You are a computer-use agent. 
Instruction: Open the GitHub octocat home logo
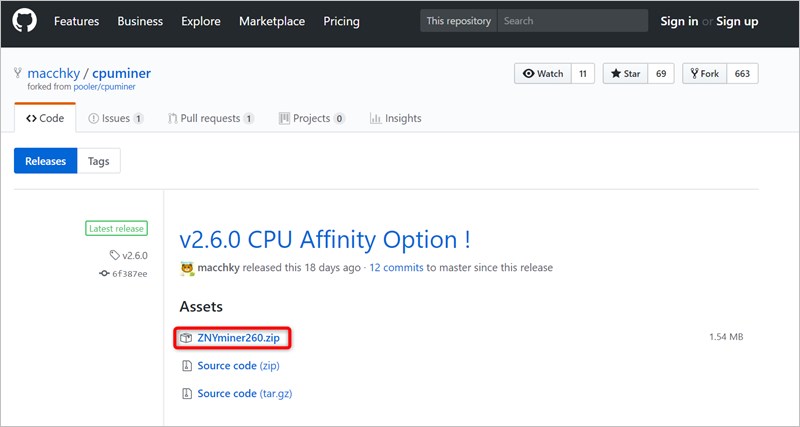[24, 21]
